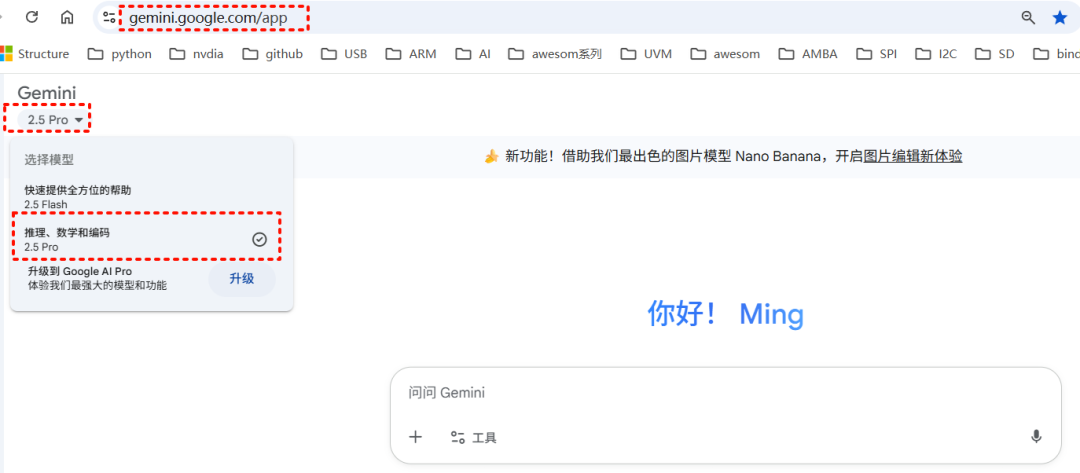Open the I2C bookmarks folder
This screenshot has width=1080, height=473.
(936, 54)
